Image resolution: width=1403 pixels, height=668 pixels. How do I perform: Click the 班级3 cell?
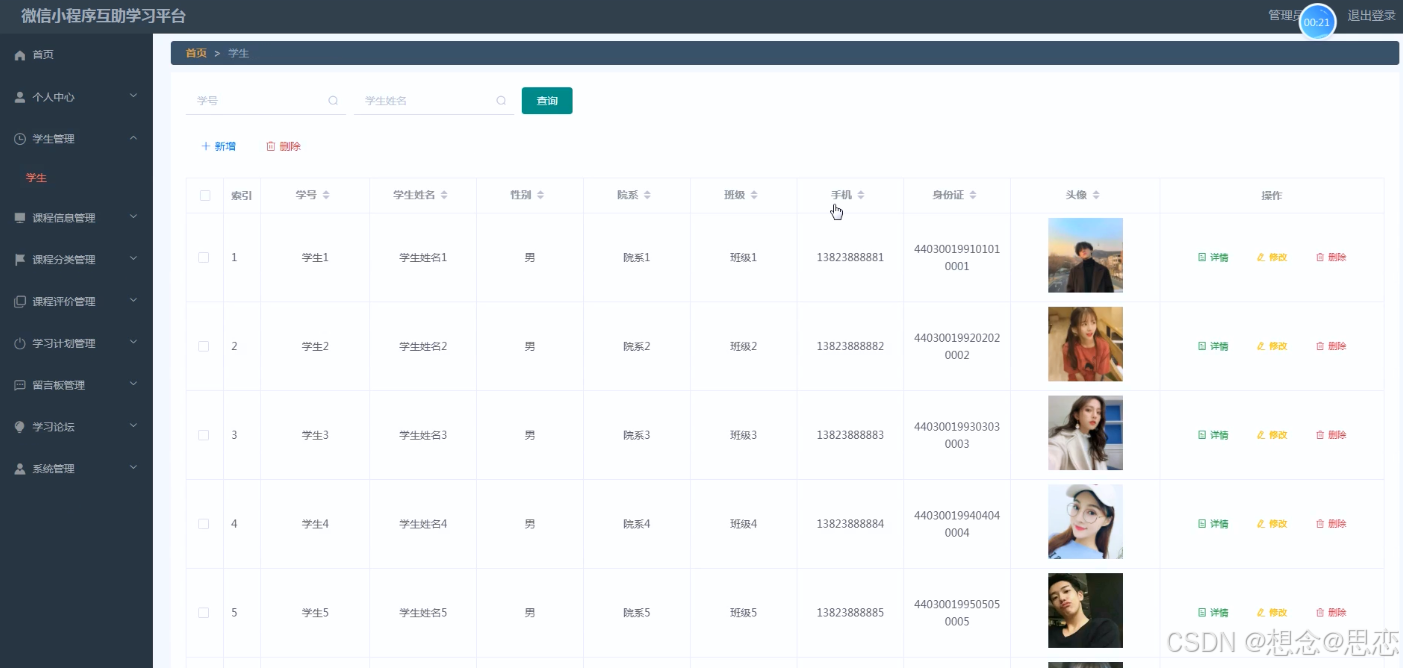pos(743,435)
